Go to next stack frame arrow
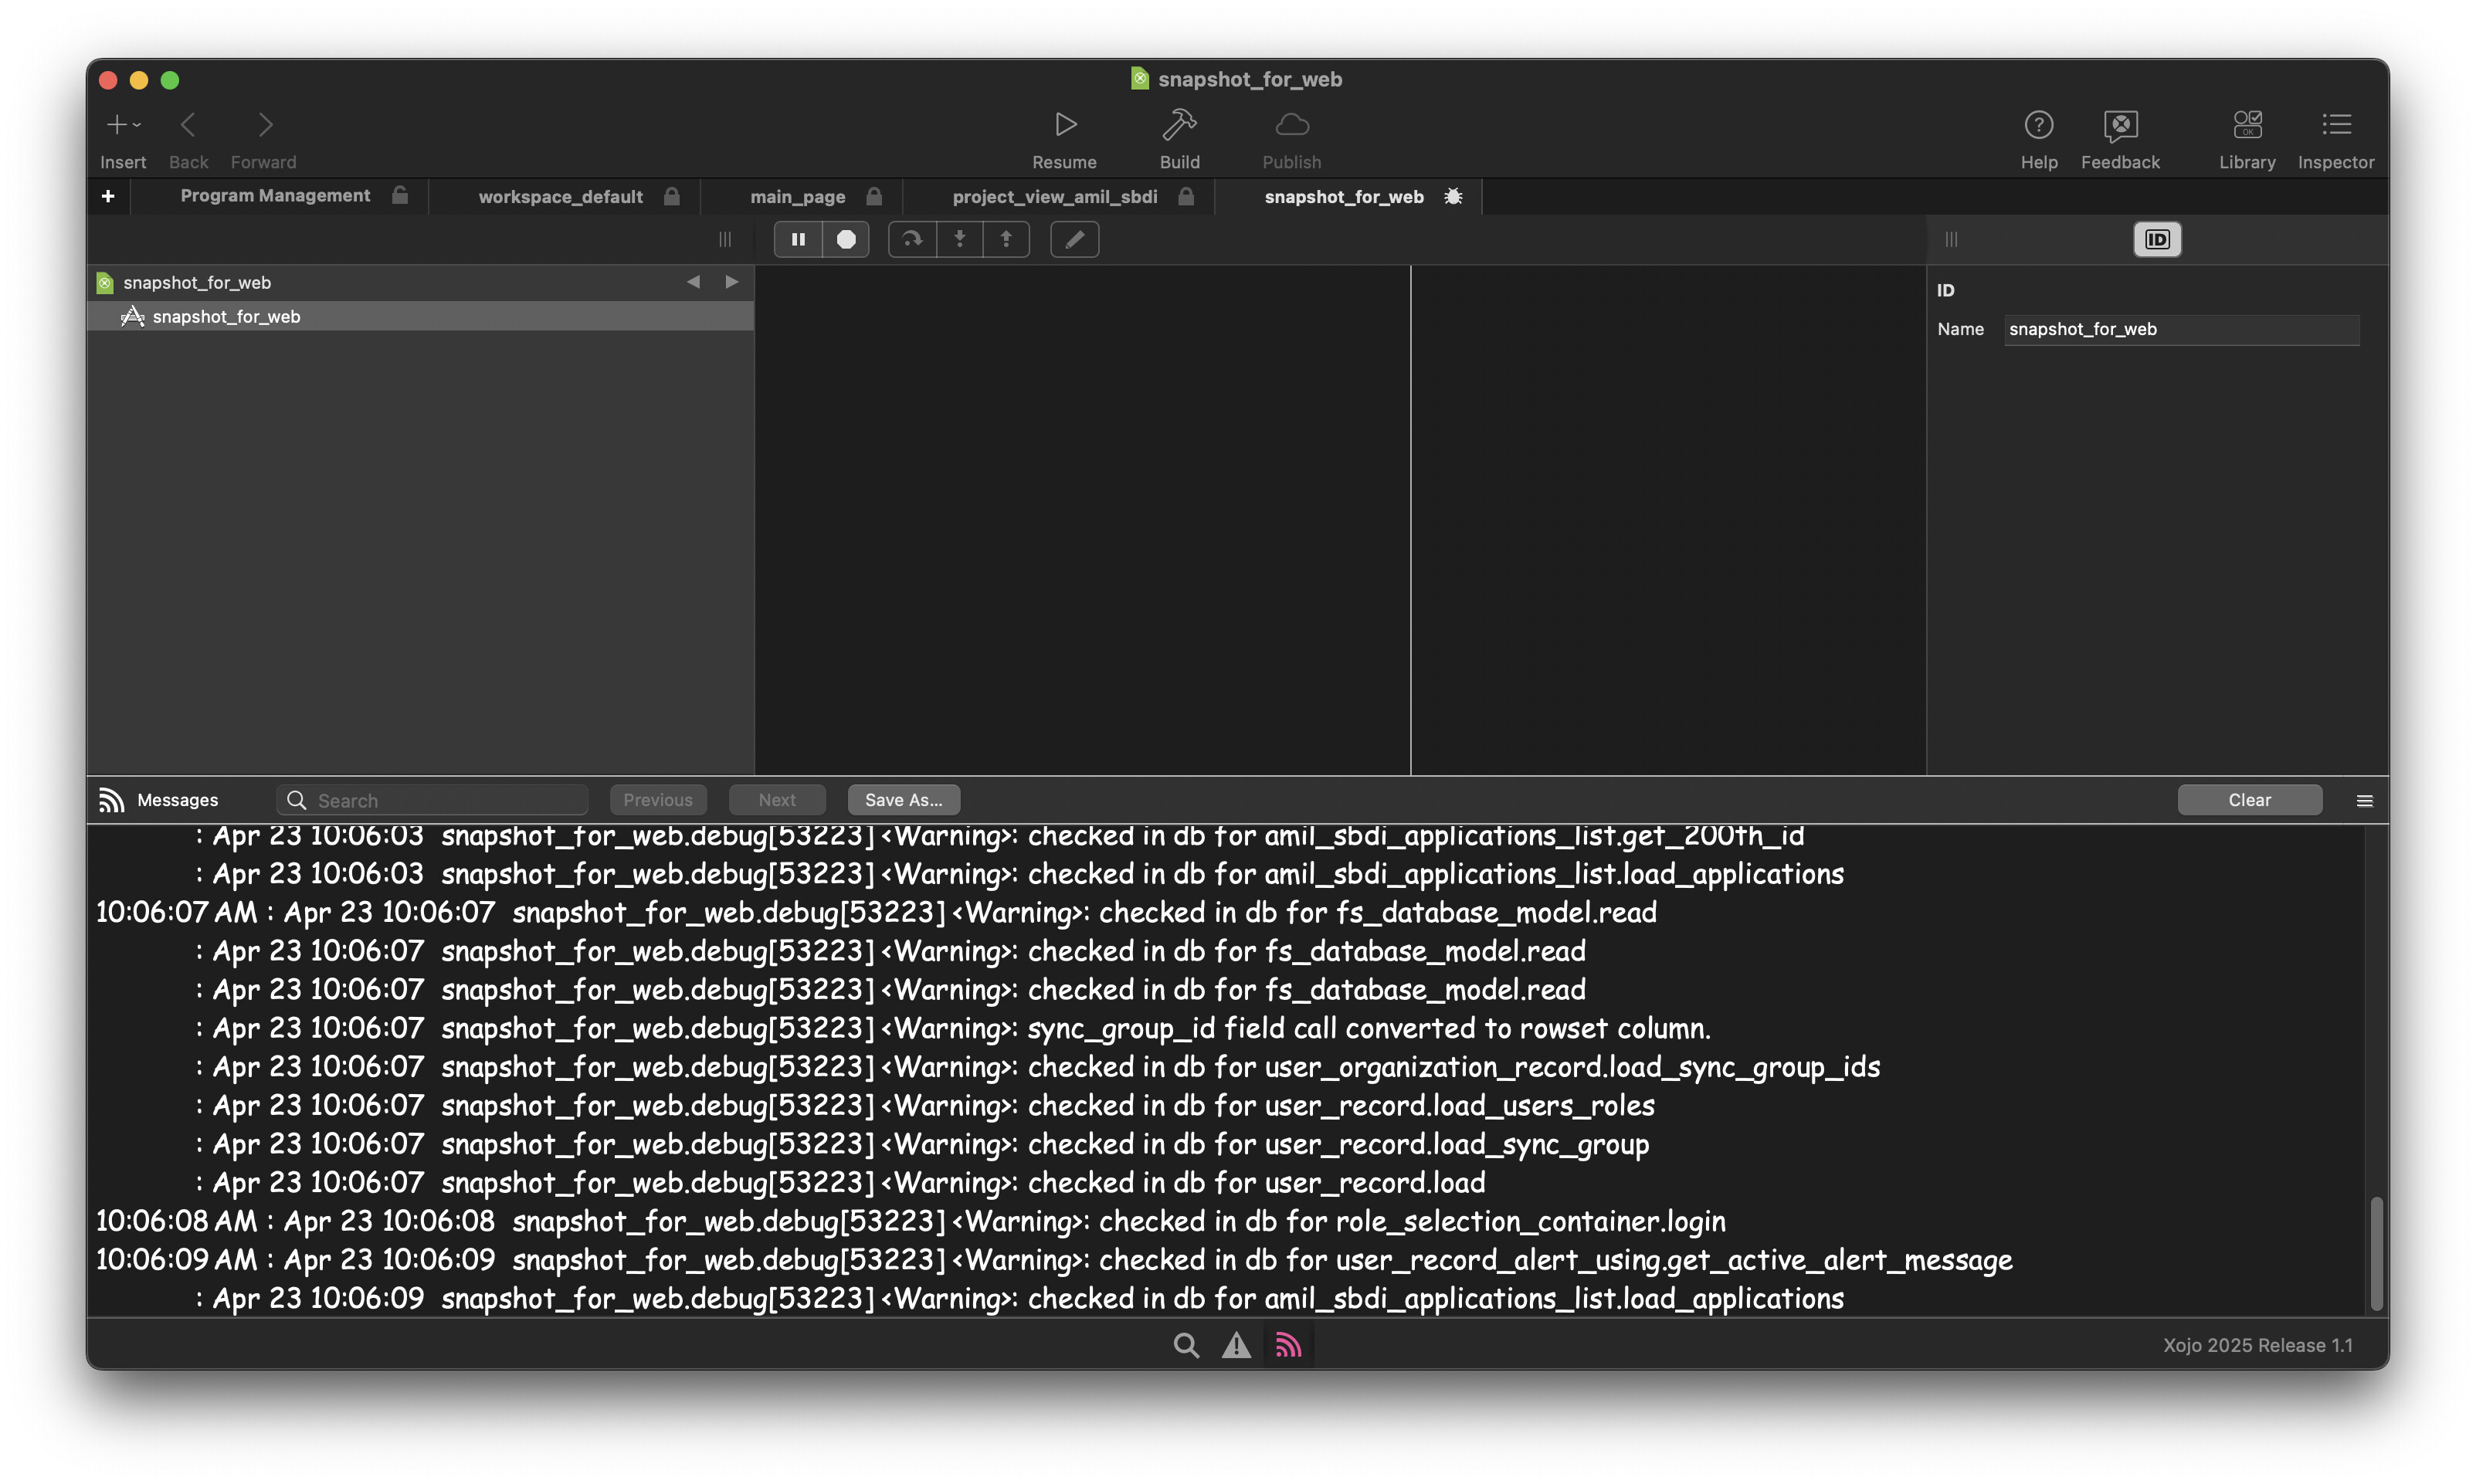Screen dimensions: 2476x1484 pos(732,282)
